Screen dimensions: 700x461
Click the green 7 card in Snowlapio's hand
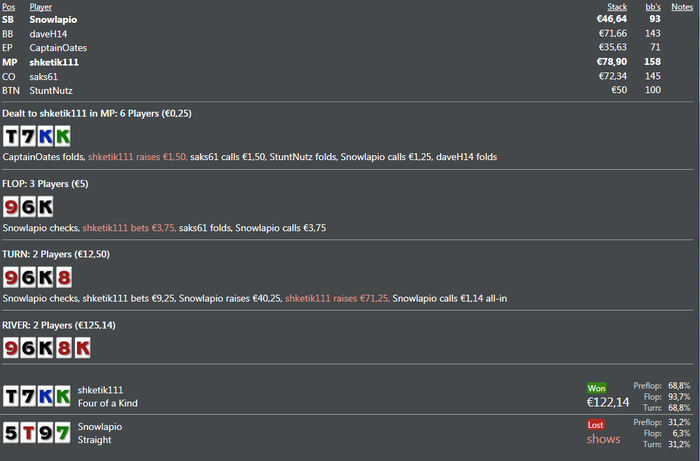63,433
